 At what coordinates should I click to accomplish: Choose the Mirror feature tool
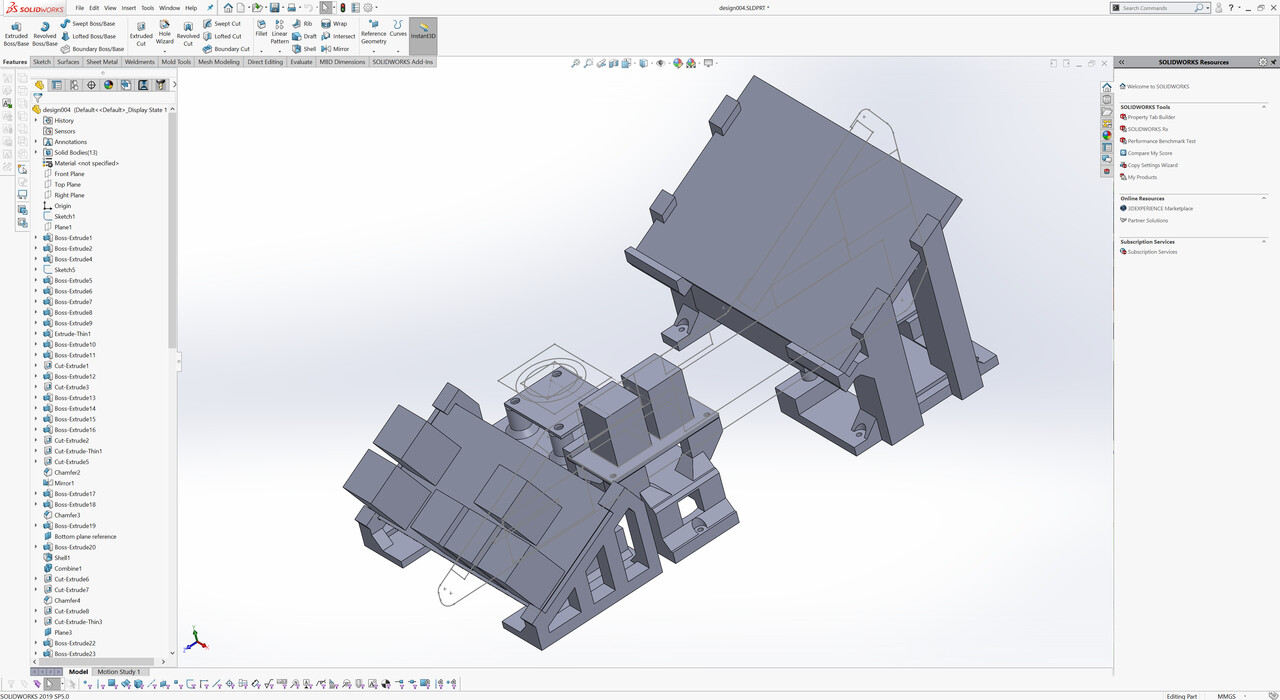pos(335,49)
